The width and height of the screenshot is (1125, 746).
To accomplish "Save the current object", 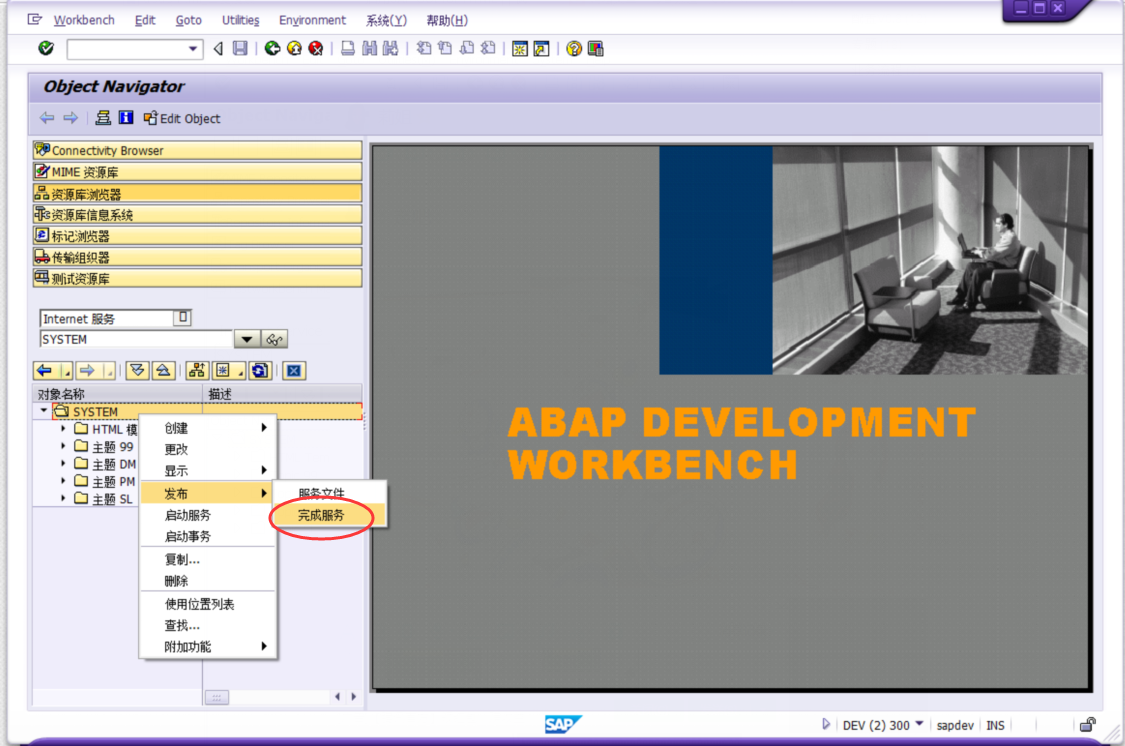I will pos(239,48).
